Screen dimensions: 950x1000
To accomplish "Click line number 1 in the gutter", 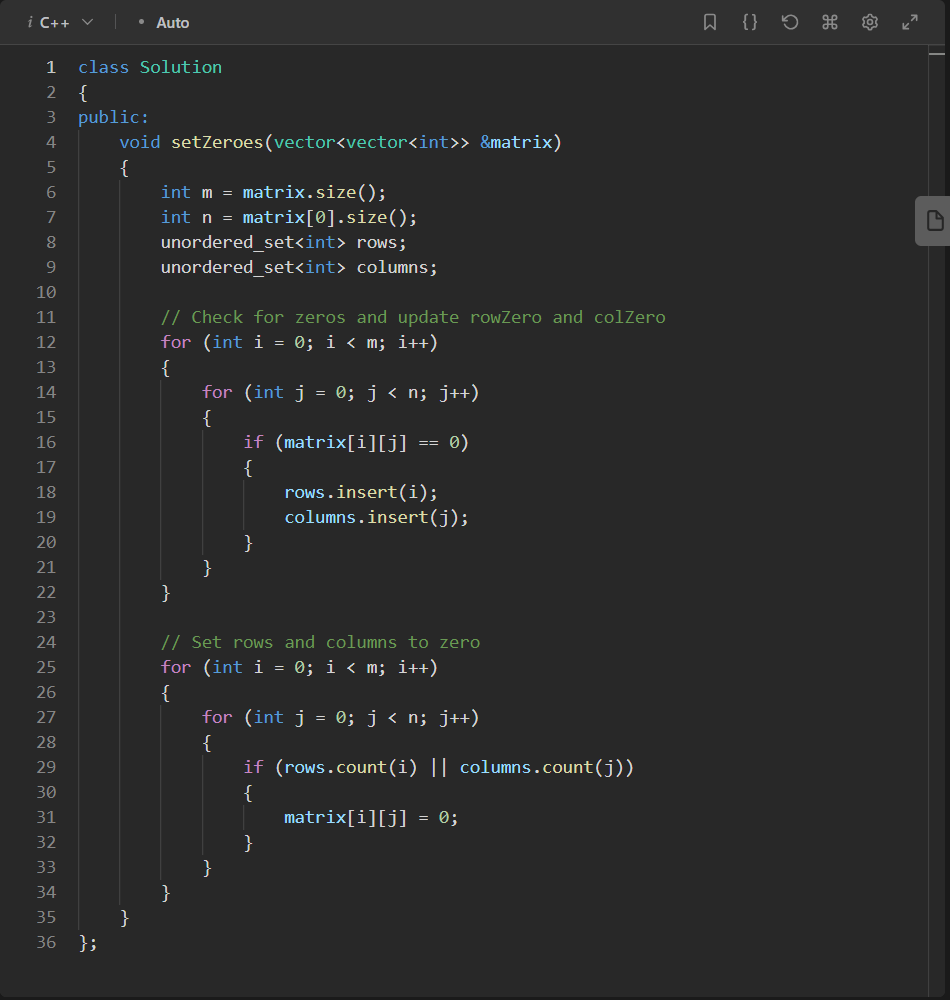I will tap(51, 68).
